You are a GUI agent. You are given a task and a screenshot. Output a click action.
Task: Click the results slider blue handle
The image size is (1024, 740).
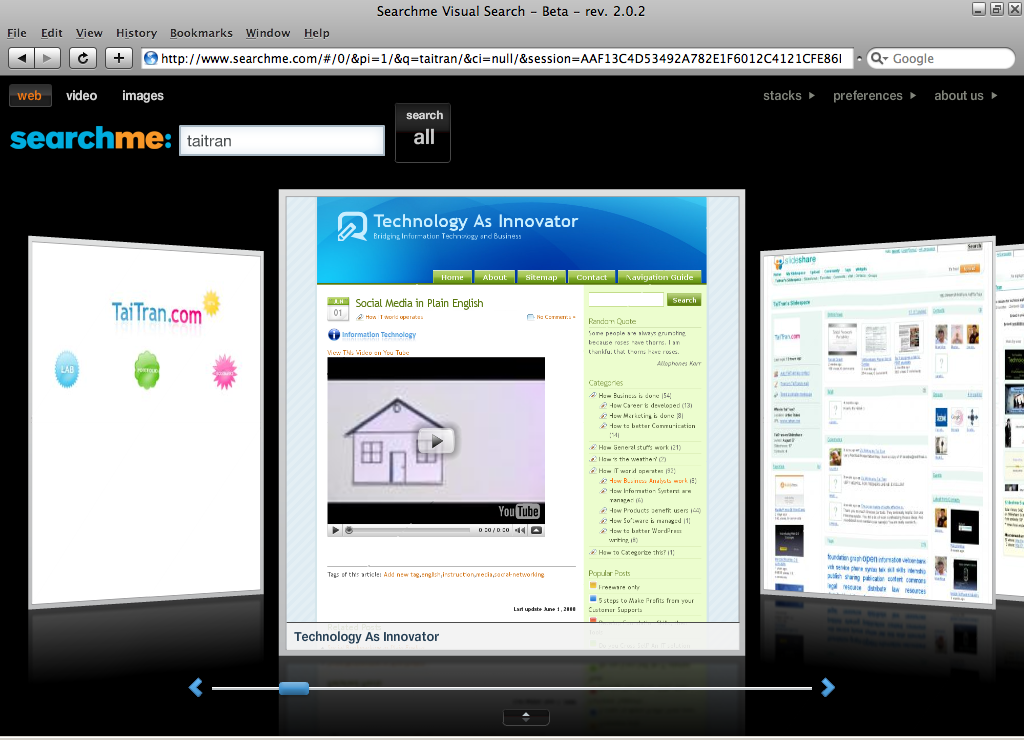point(294,688)
